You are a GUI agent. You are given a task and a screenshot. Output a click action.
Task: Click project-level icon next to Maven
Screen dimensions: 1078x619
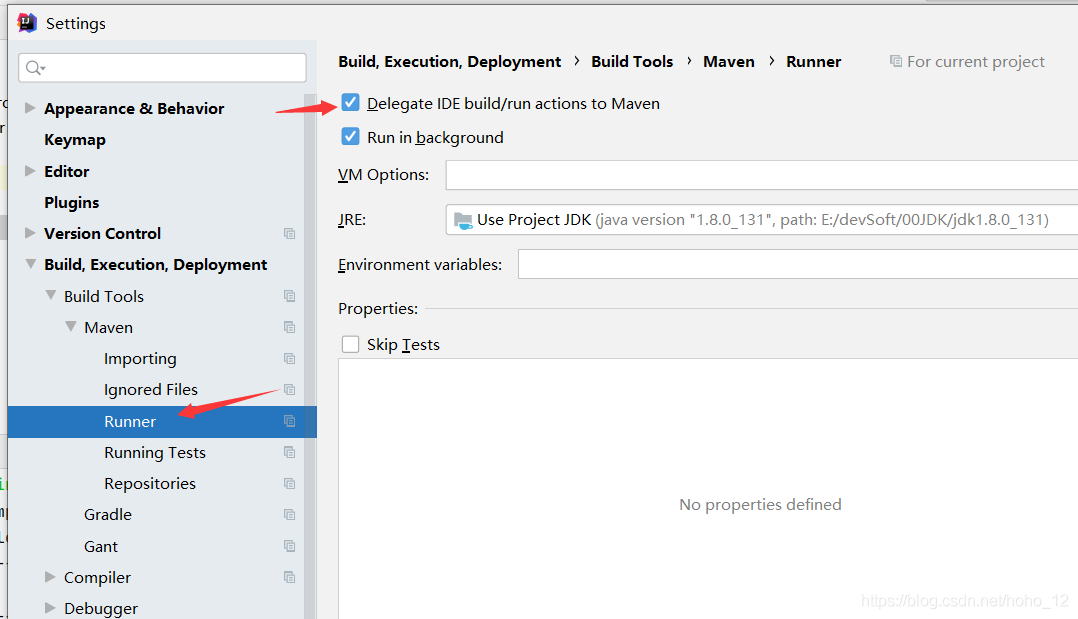289,327
